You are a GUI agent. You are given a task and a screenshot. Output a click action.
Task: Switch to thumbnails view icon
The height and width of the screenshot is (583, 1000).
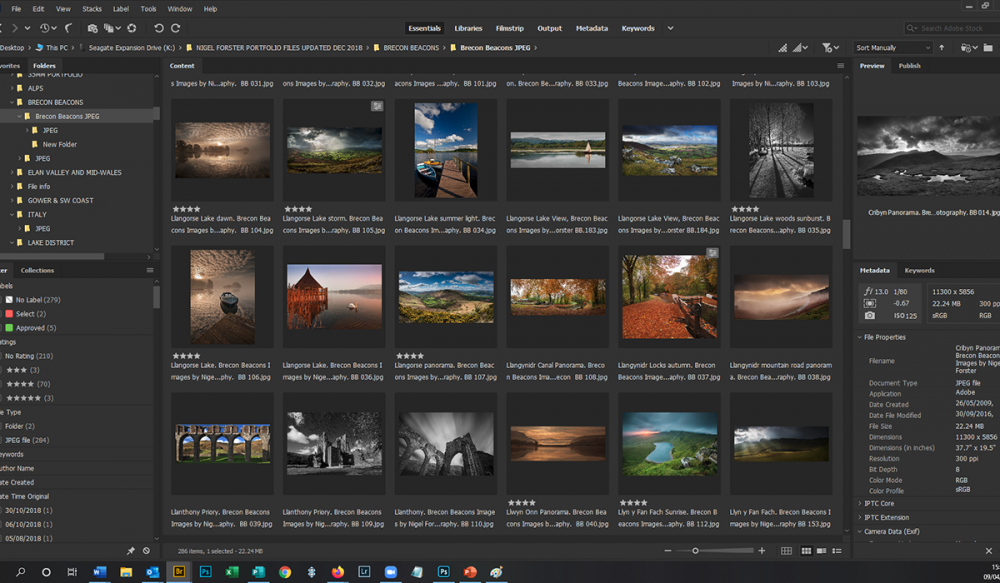pyautogui.click(x=806, y=550)
